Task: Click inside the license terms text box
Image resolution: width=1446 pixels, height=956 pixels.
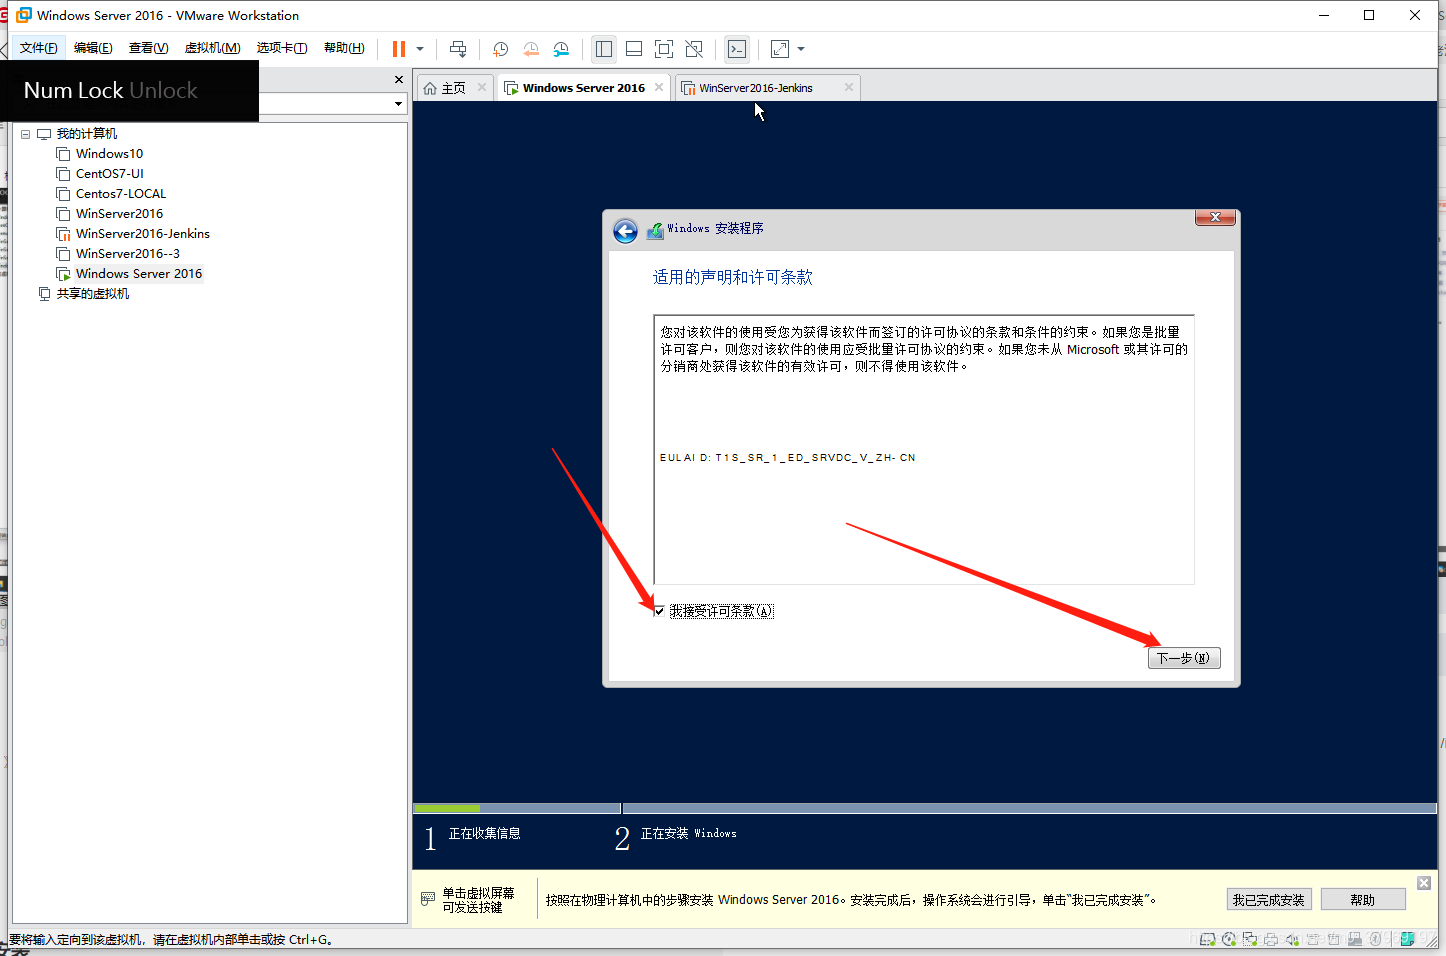Action: (x=924, y=449)
